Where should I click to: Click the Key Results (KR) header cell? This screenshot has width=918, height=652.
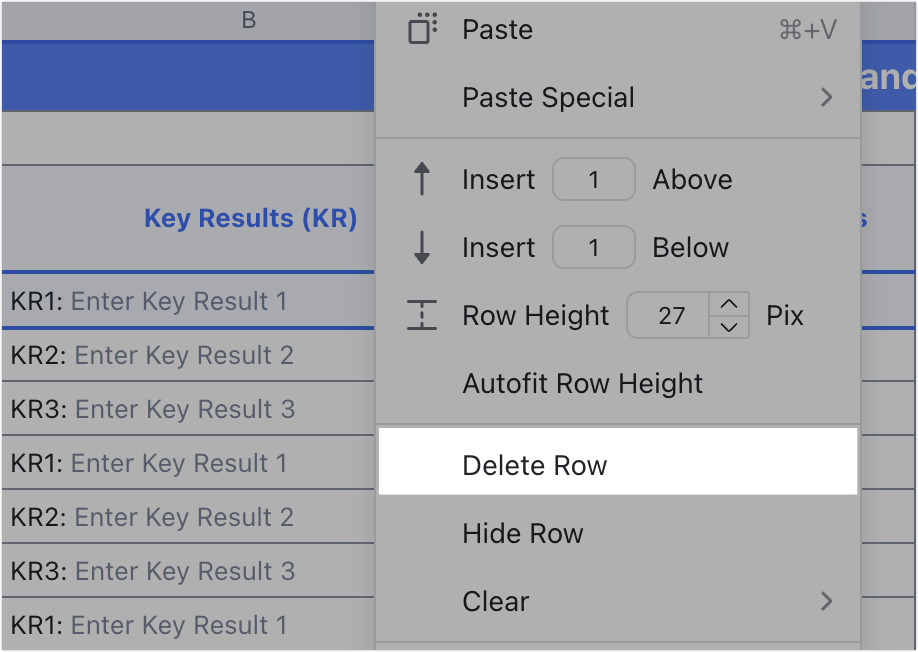click(189, 218)
